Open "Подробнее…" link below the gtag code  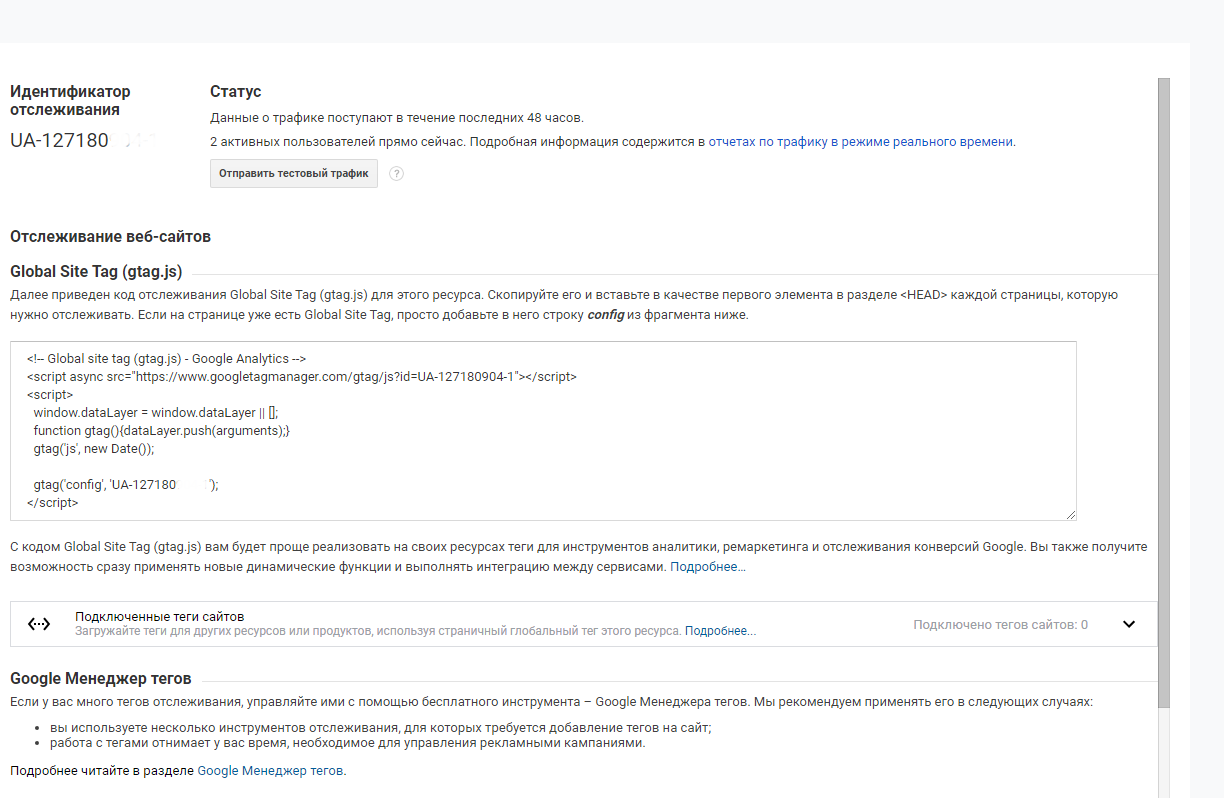click(707, 567)
